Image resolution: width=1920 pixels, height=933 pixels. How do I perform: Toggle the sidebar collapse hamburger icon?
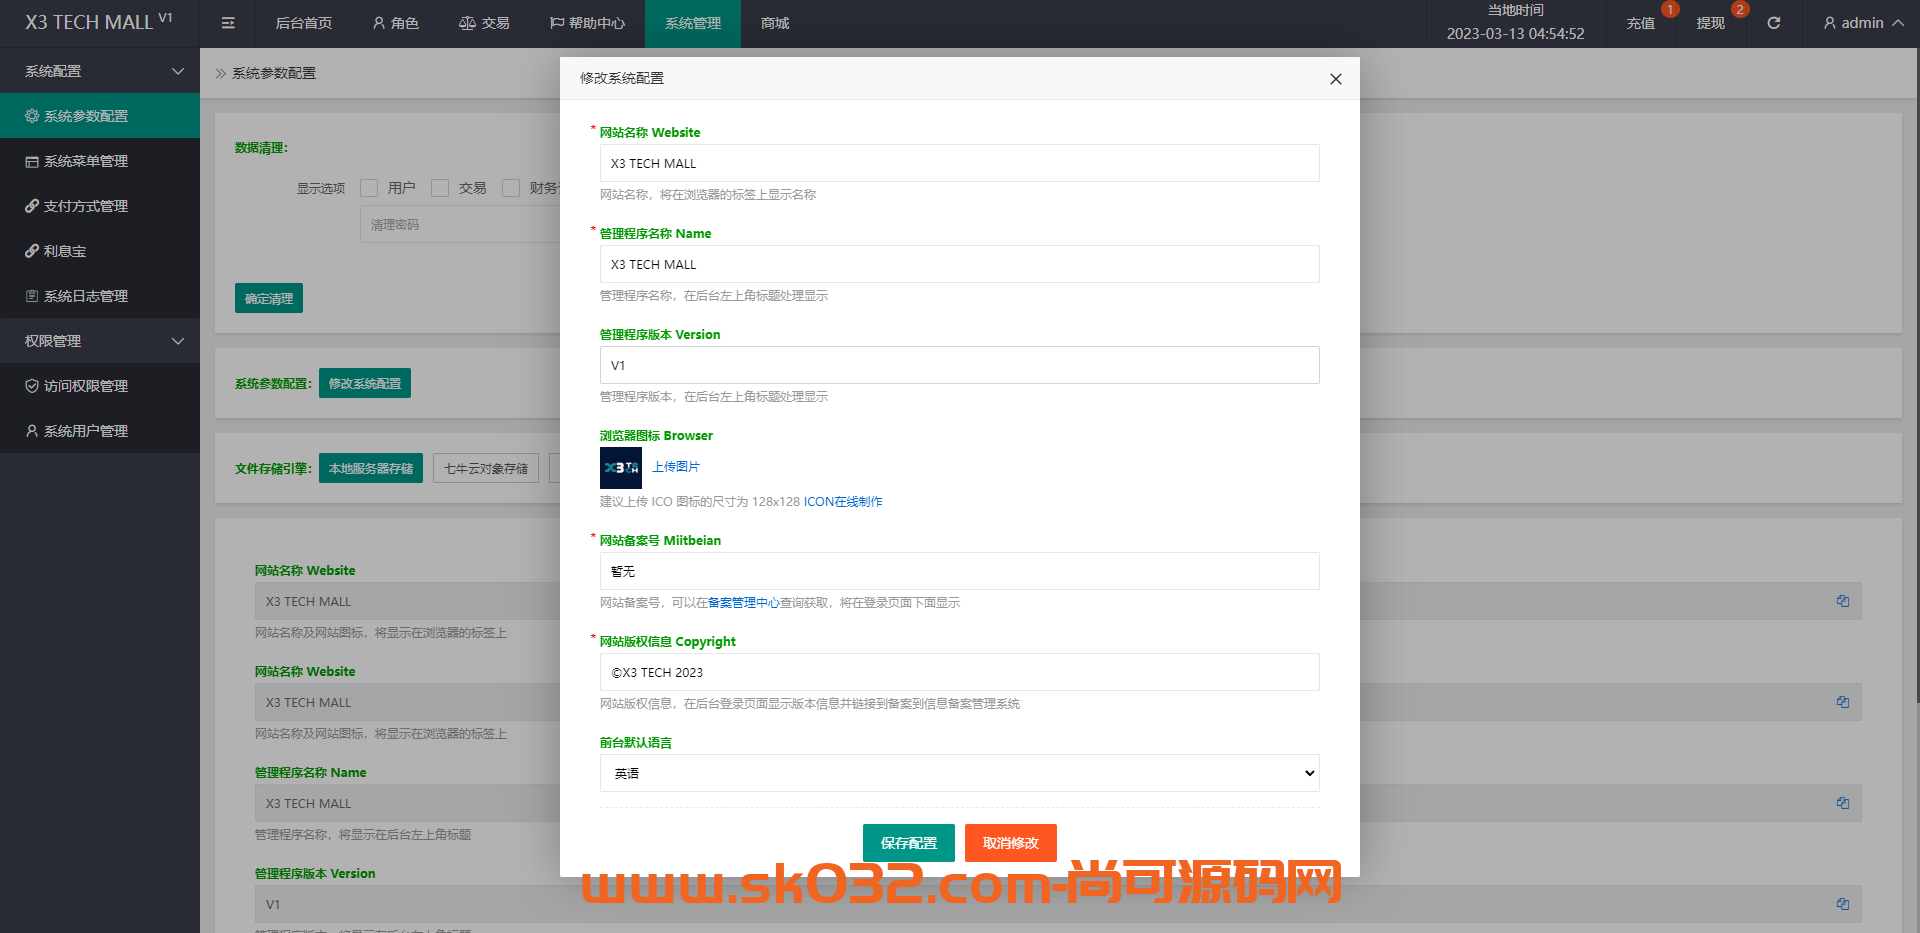pos(228,23)
